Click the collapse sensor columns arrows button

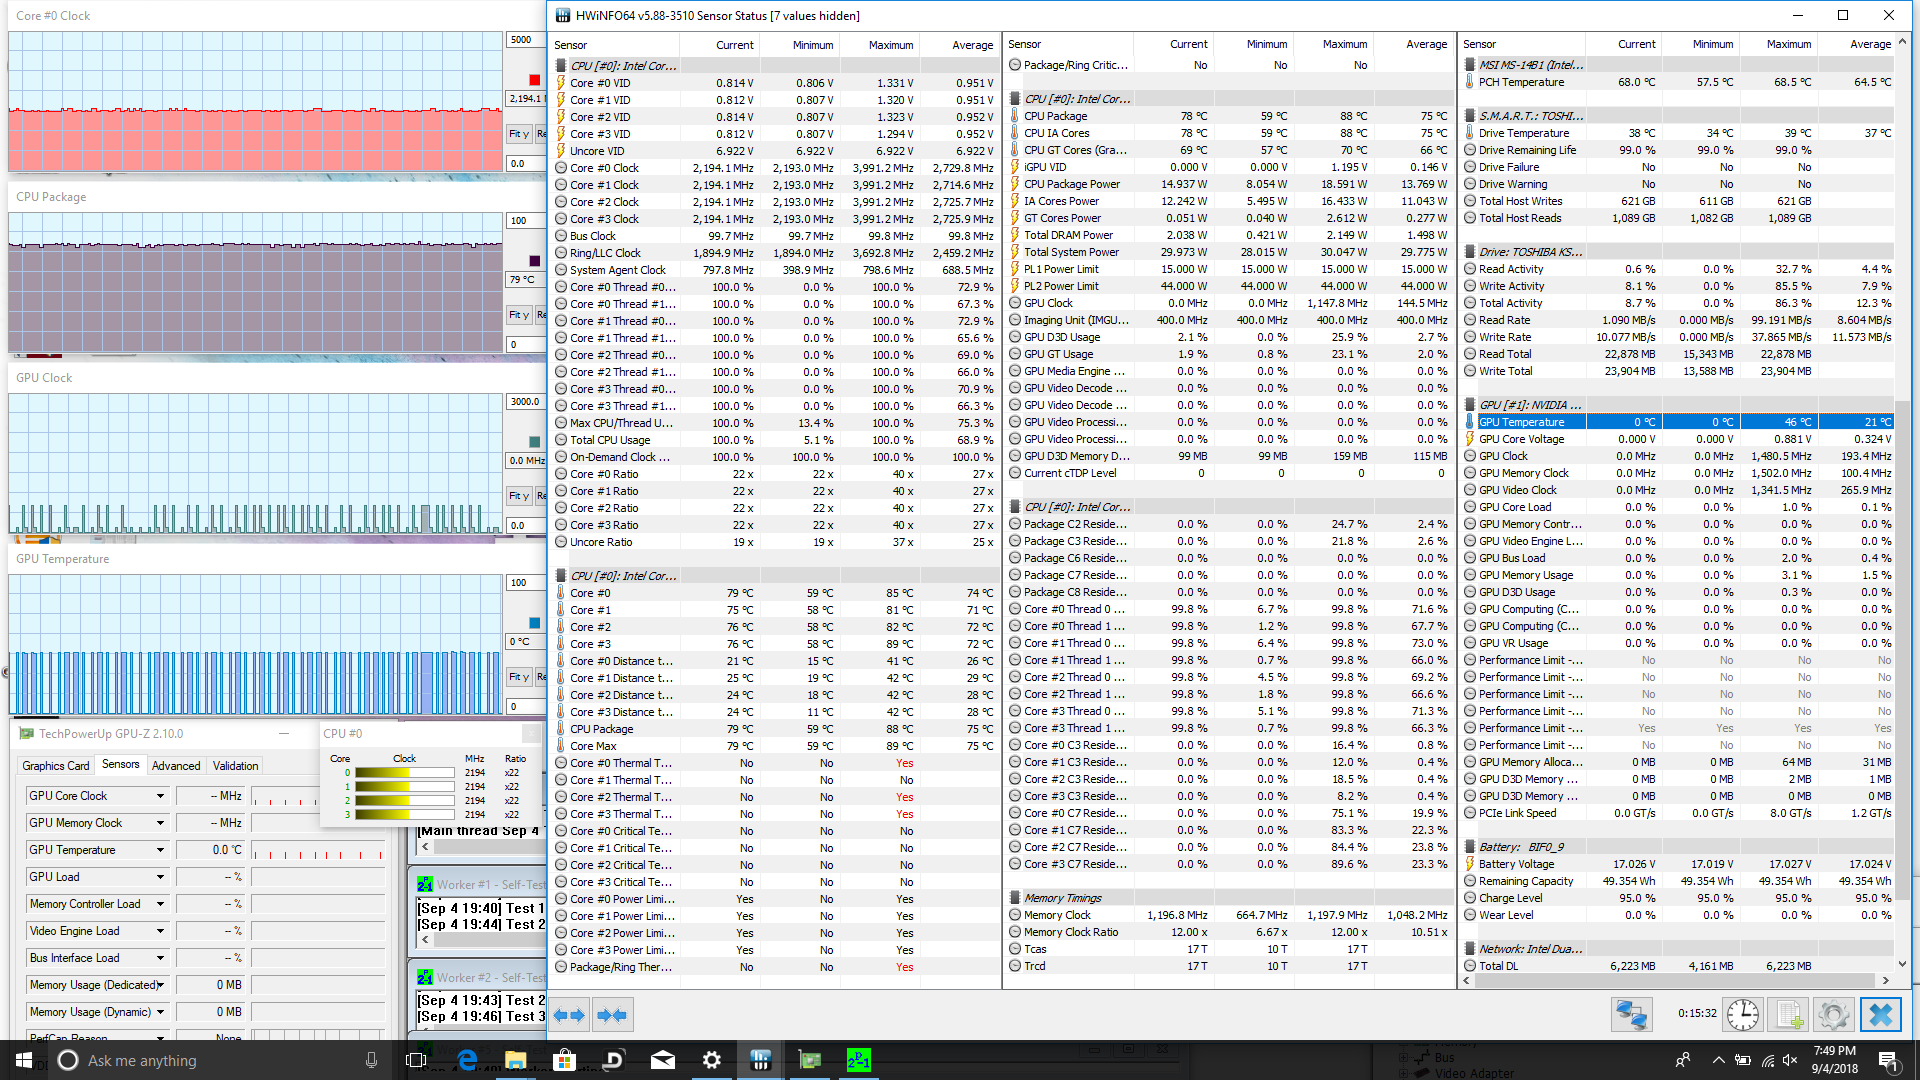coord(611,1015)
